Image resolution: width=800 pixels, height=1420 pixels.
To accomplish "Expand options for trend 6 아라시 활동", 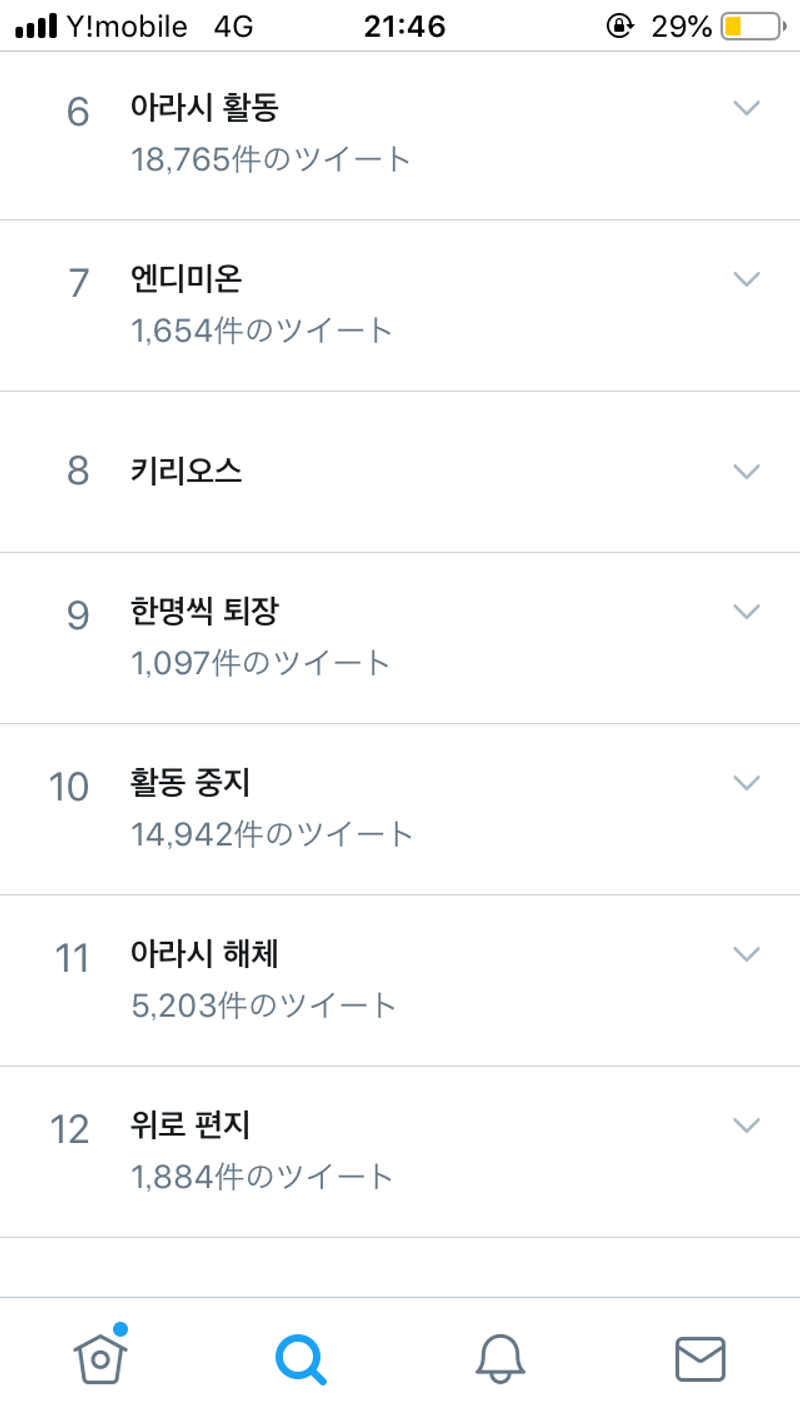I will (x=747, y=108).
